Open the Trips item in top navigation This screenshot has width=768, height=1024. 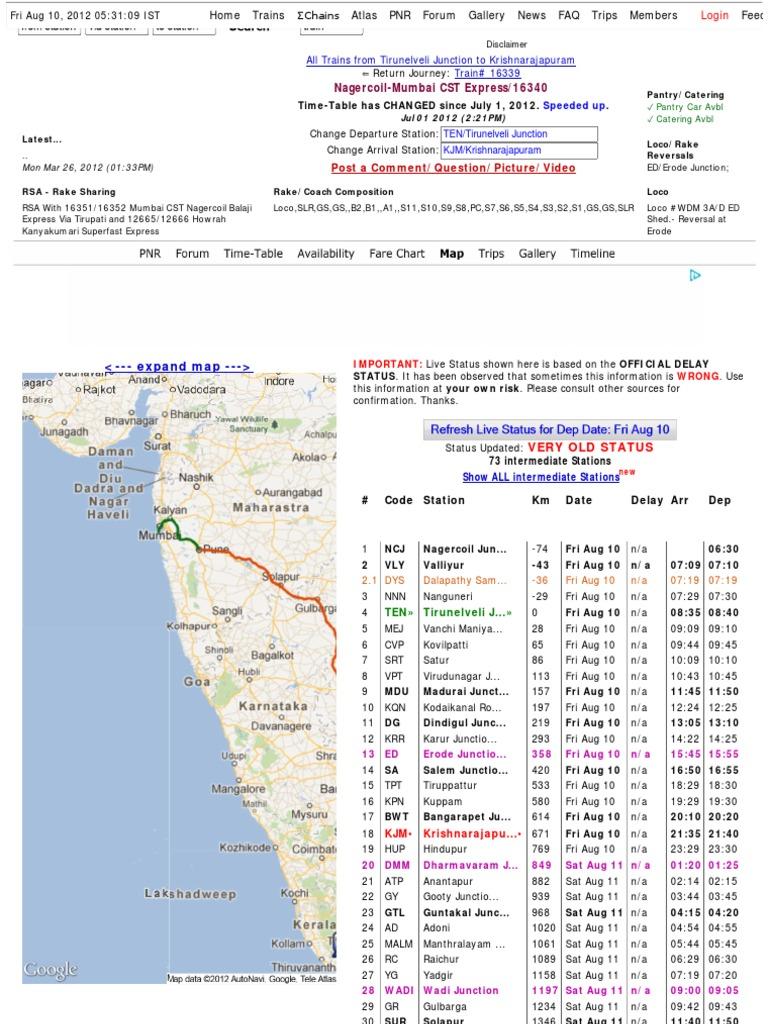604,15
